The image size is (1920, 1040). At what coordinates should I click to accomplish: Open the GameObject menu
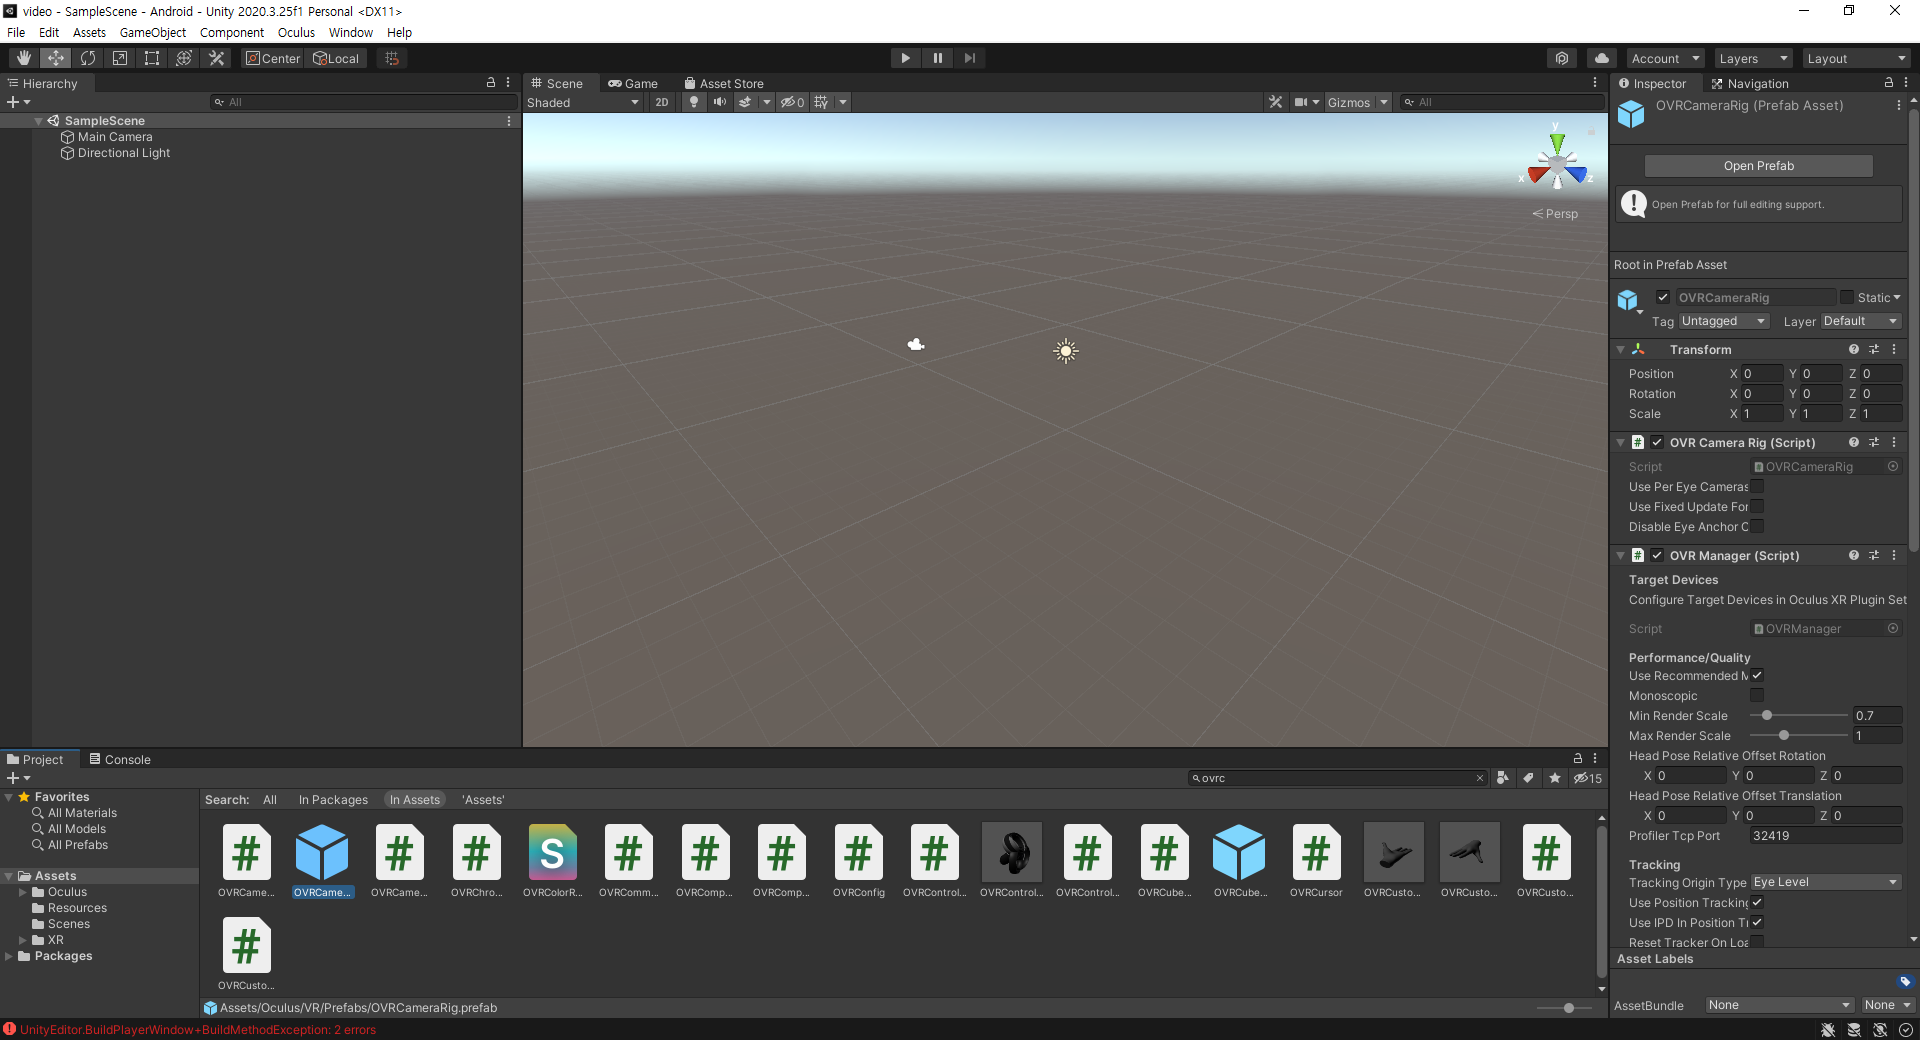(x=153, y=32)
